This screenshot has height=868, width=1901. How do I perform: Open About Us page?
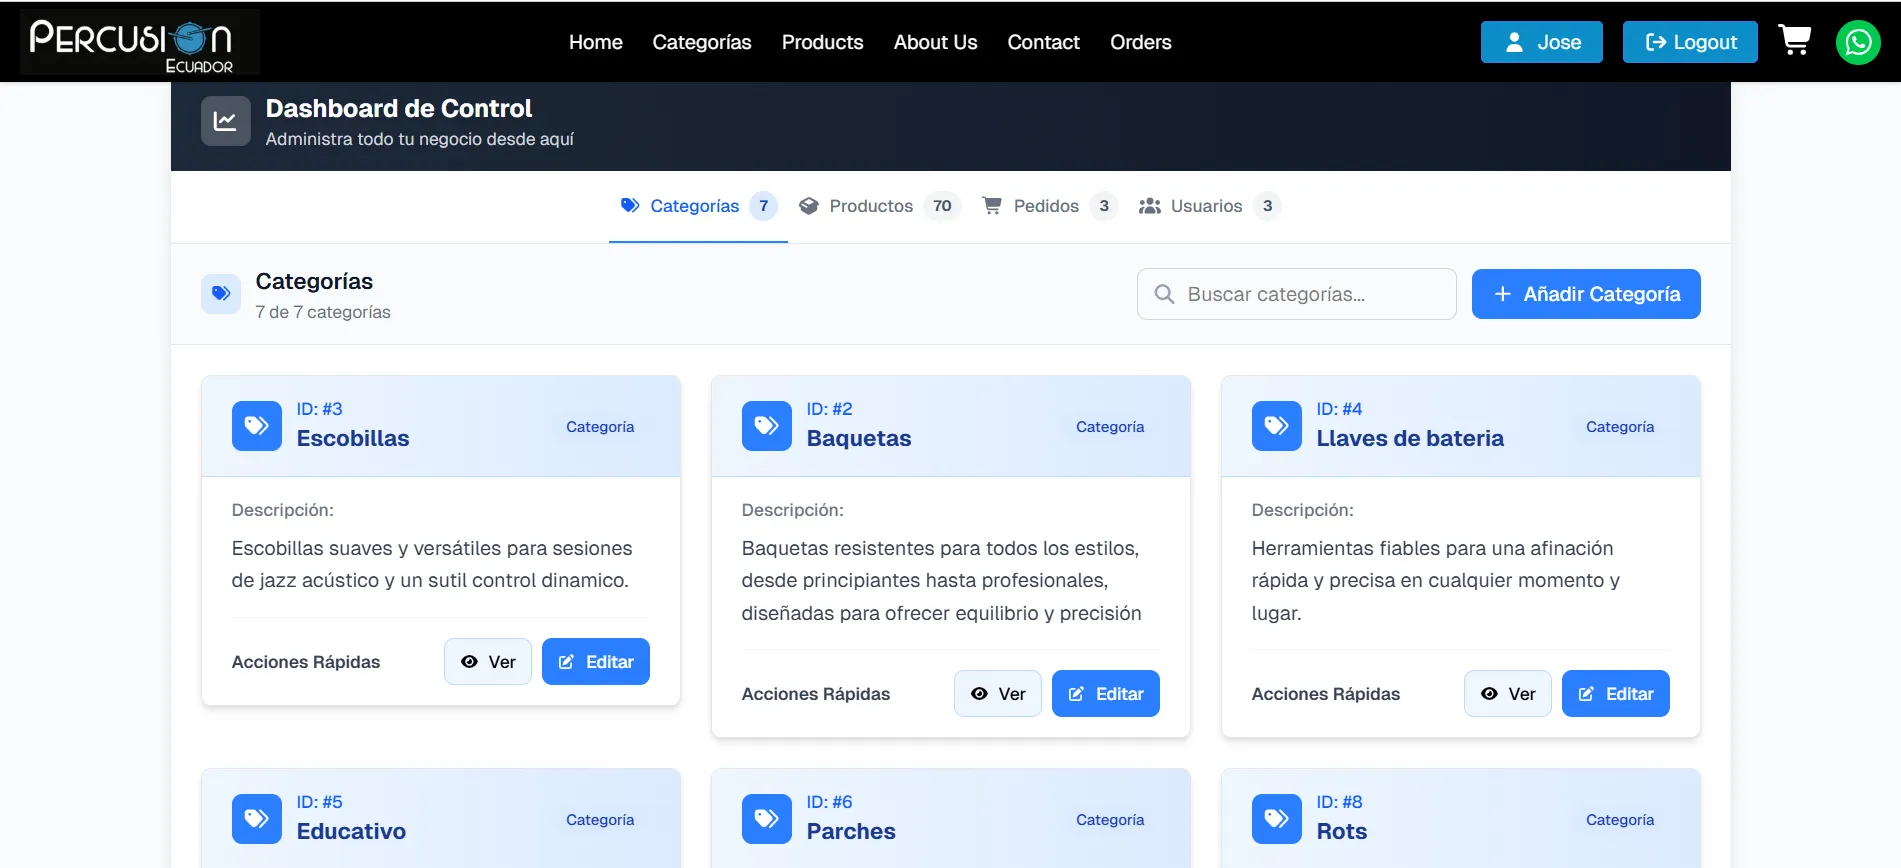(x=935, y=42)
